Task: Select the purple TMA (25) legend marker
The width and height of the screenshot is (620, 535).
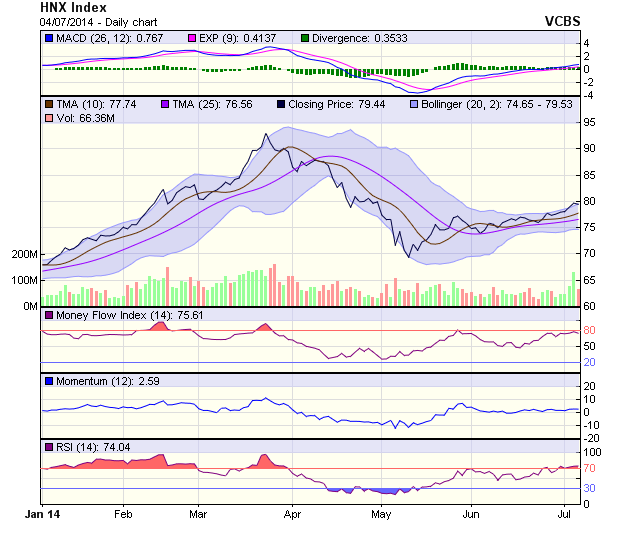Action: pyautogui.click(x=165, y=103)
